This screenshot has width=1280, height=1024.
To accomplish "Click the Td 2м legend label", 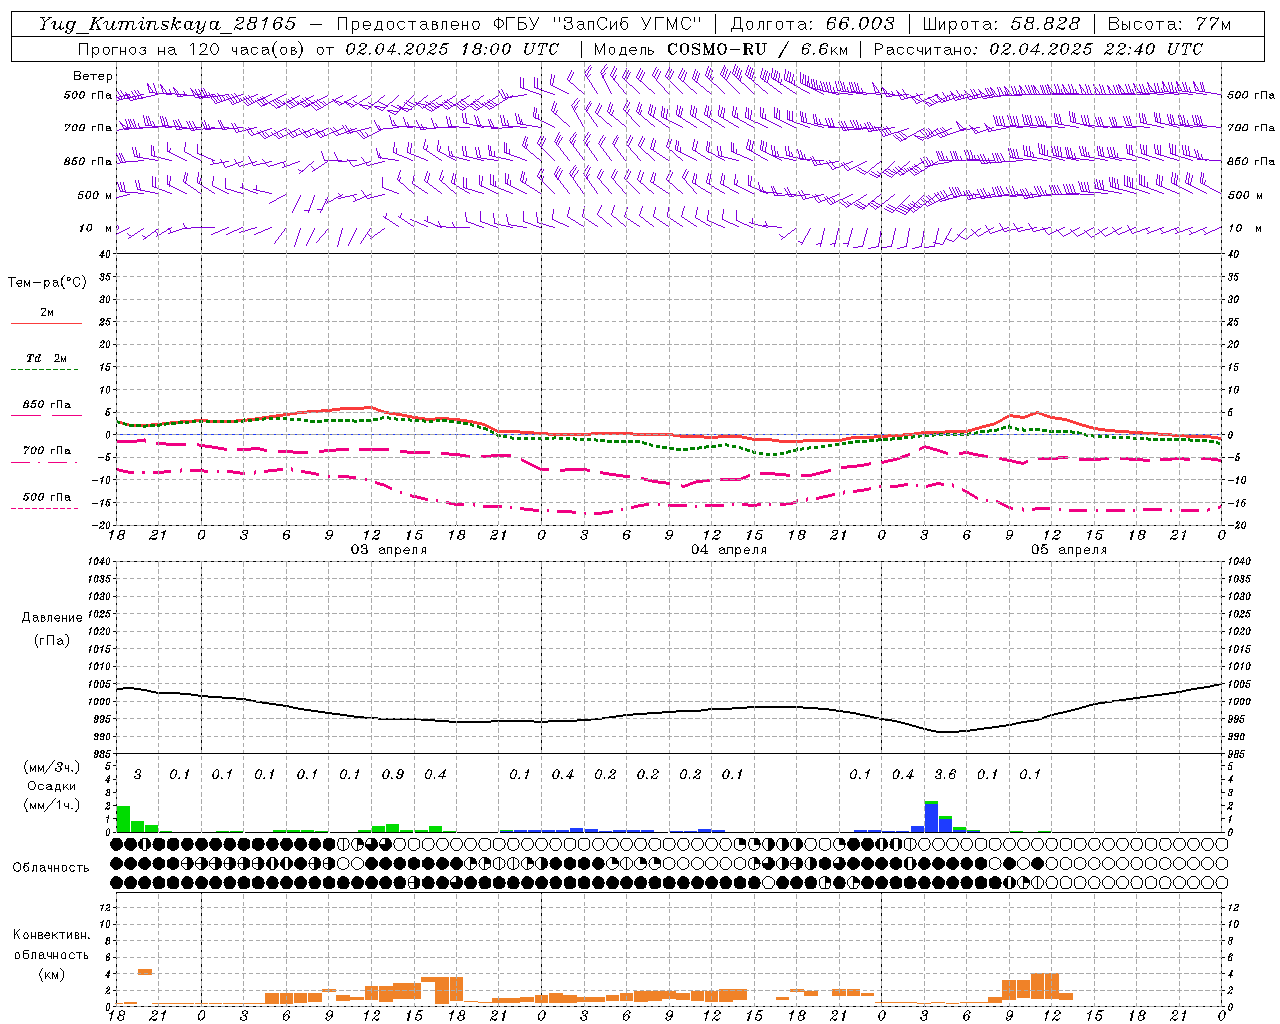I will [x=46, y=358].
